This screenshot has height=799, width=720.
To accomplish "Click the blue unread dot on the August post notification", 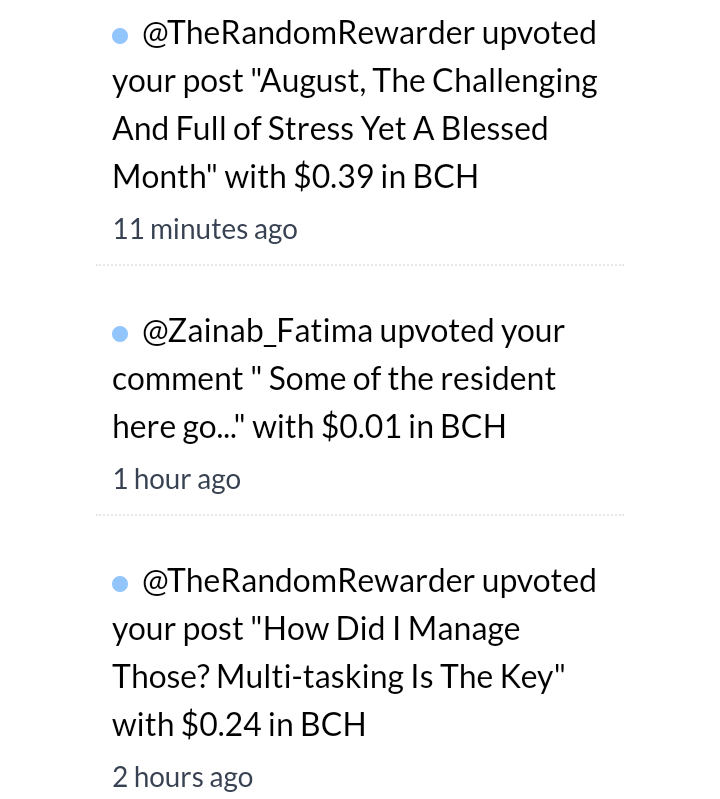I will tap(120, 36).
